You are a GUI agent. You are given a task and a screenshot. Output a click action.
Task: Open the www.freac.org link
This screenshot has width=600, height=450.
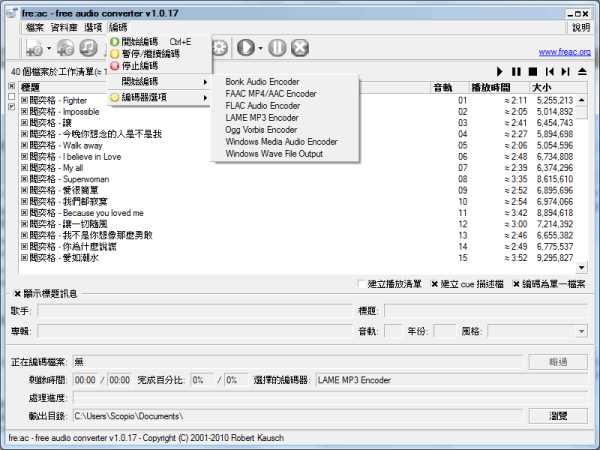[564, 52]
